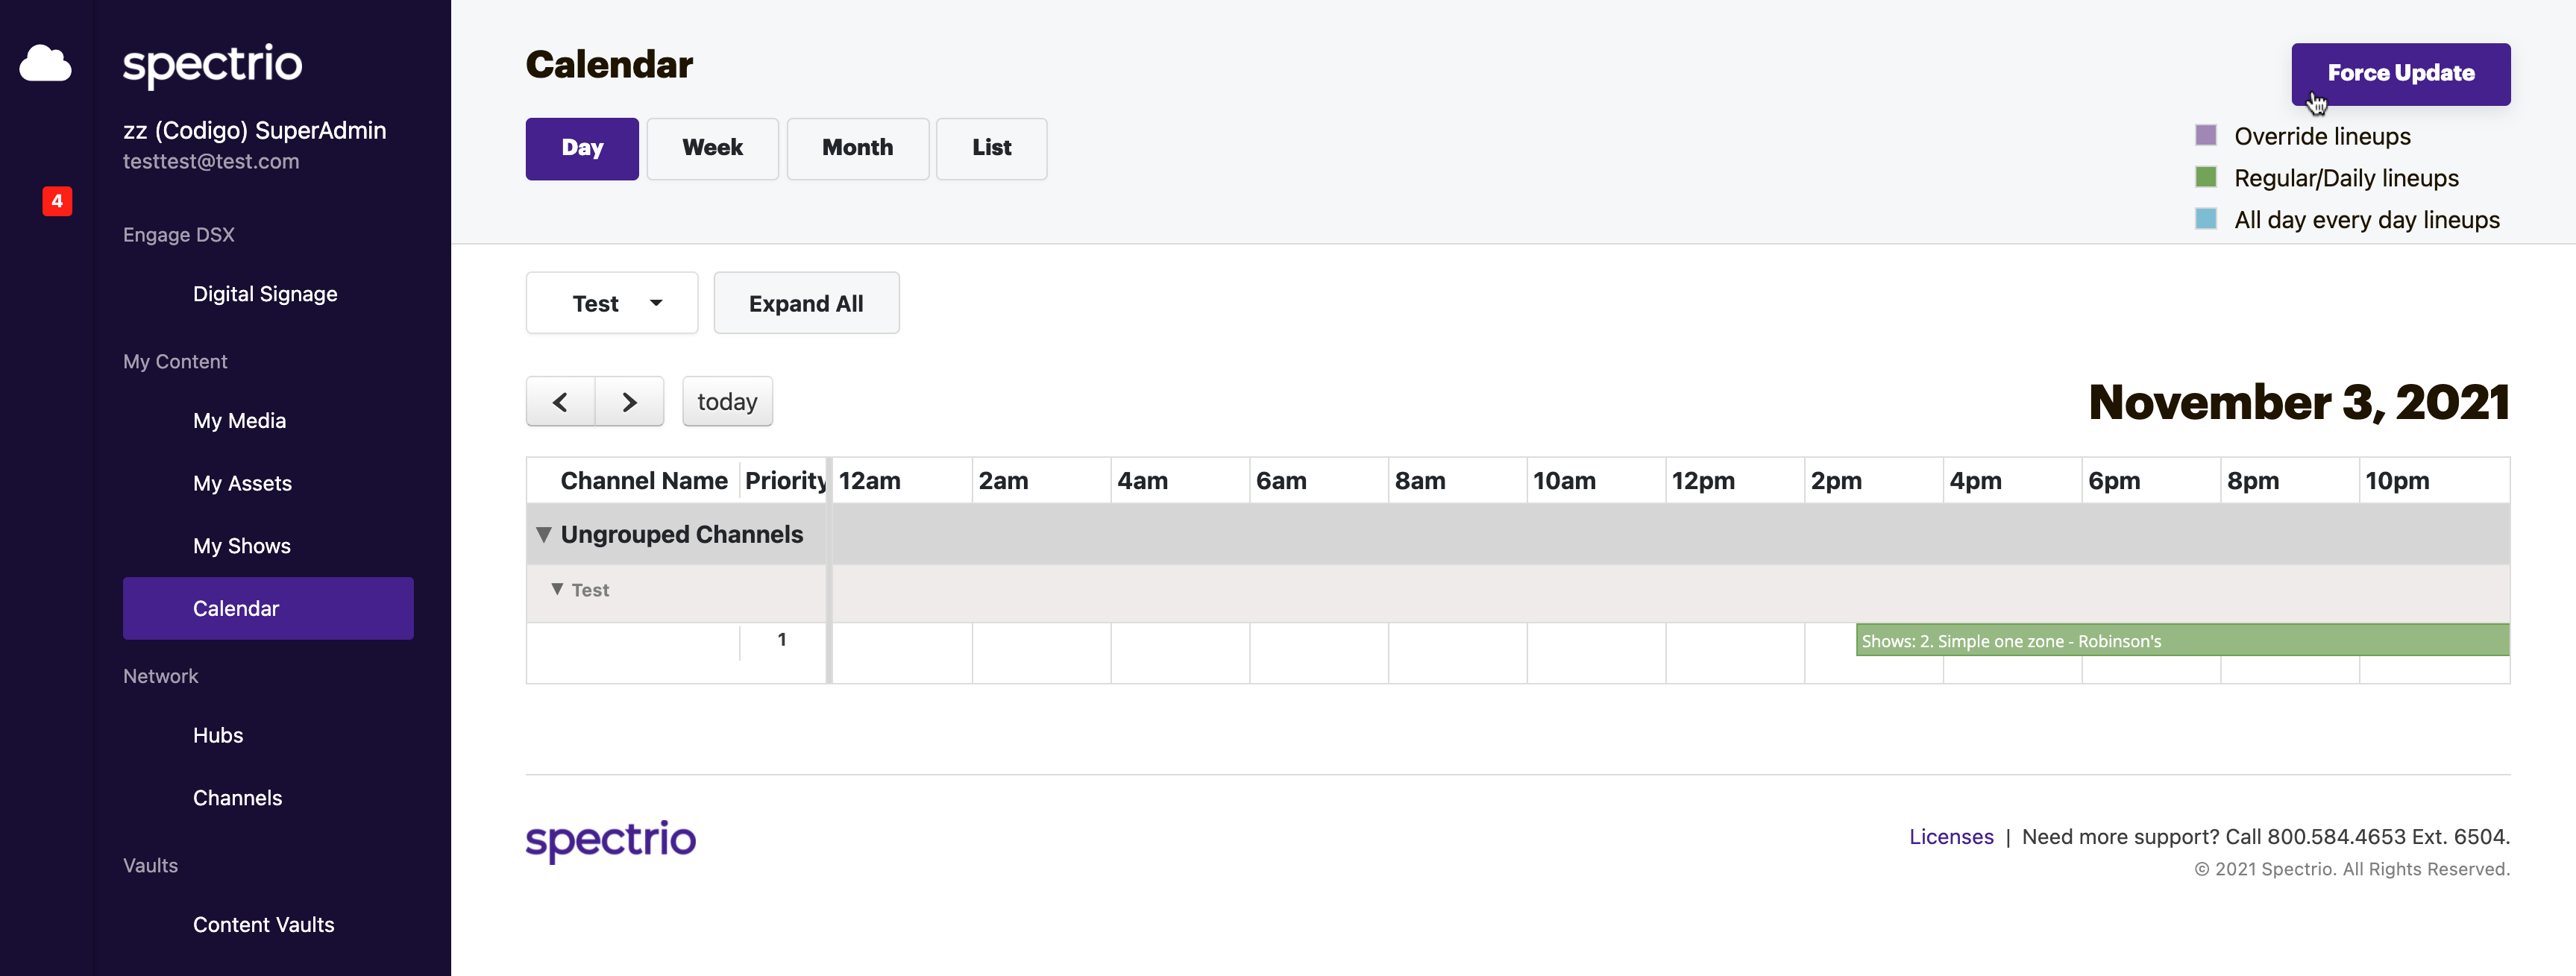Click the Priority column header
The image size is (2576, 976).
(x=785, y=481)
